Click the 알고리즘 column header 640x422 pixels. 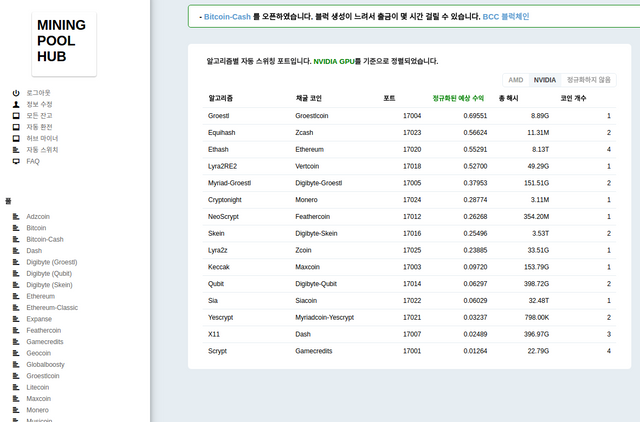(x=220, y=98)
